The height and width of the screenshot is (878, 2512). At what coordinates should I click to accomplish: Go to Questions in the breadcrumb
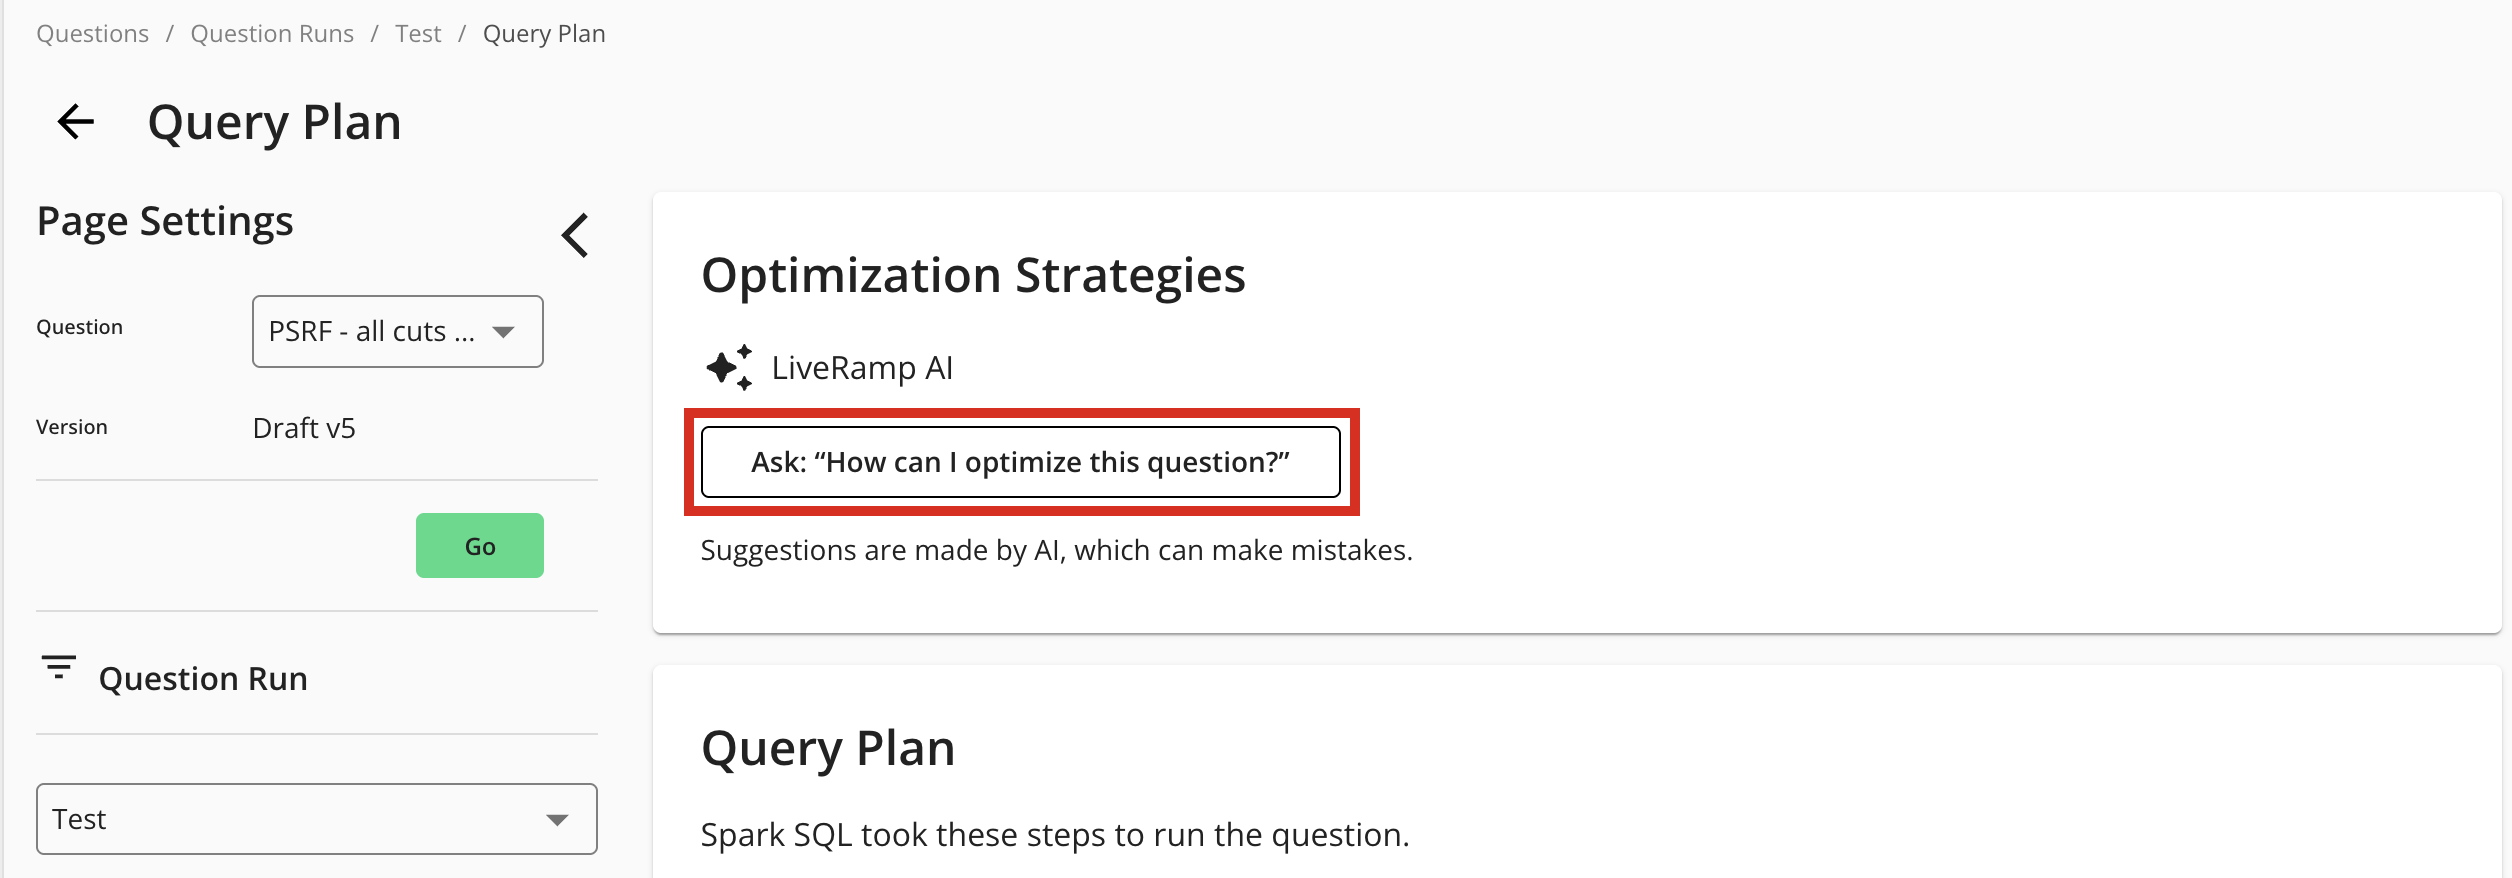point(92,34)
